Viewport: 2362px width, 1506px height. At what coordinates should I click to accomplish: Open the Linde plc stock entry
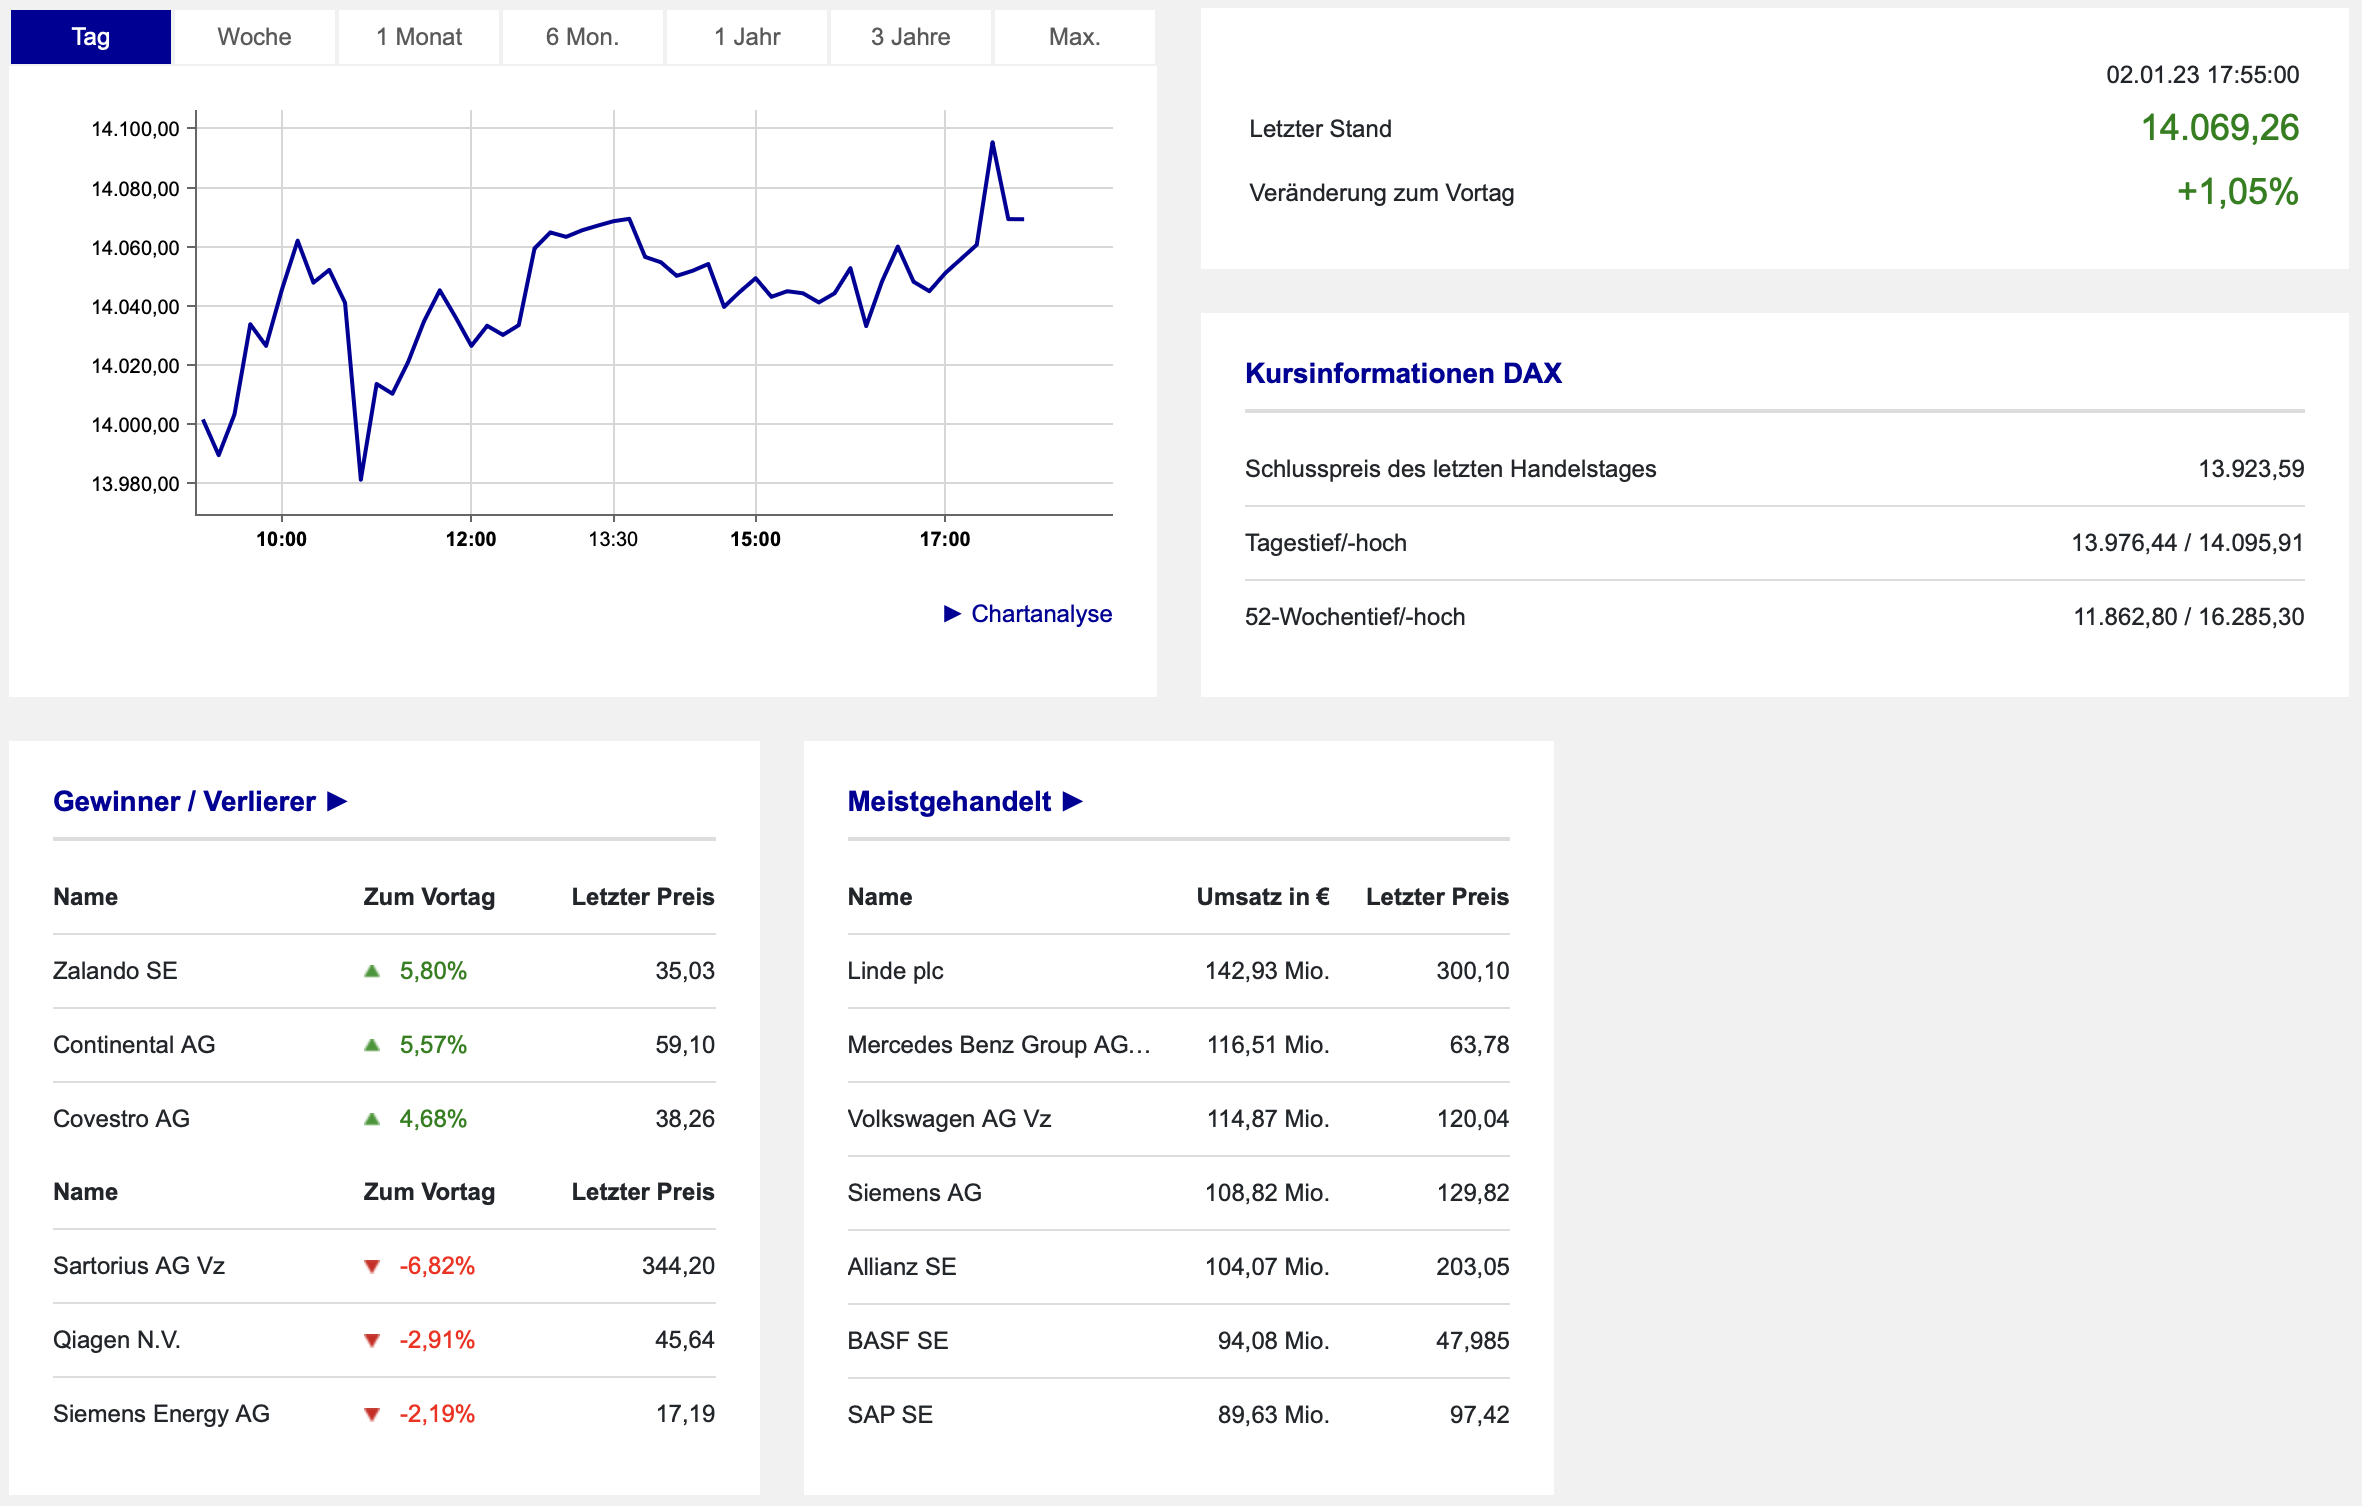coord(895,971)
